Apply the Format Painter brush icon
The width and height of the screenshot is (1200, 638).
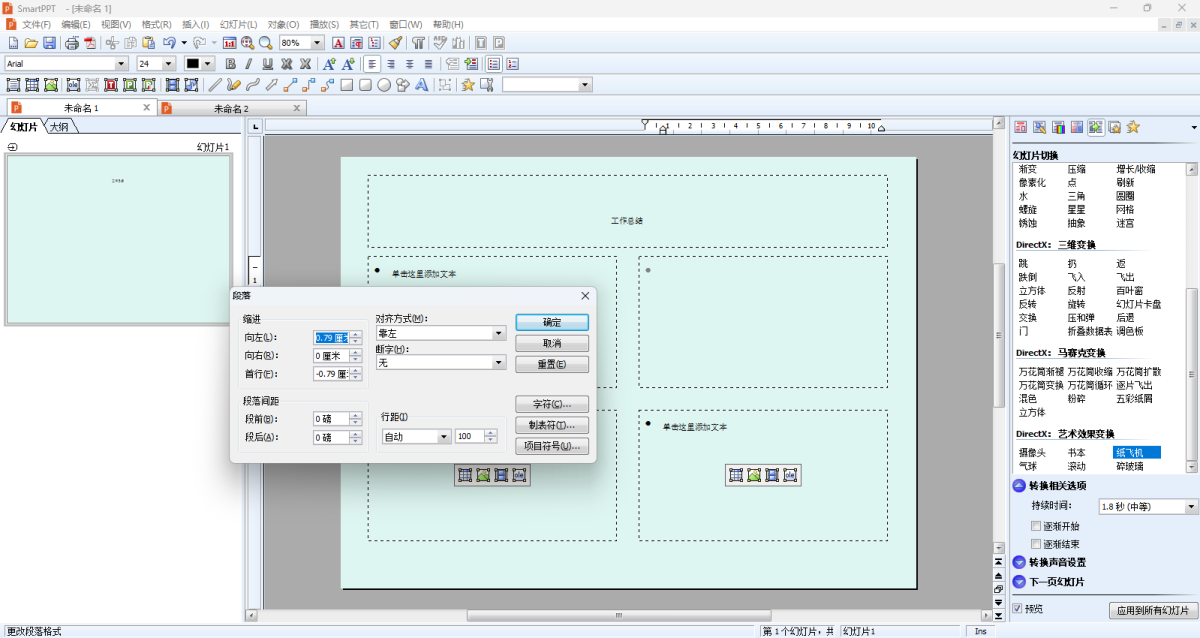coord(395,44)
